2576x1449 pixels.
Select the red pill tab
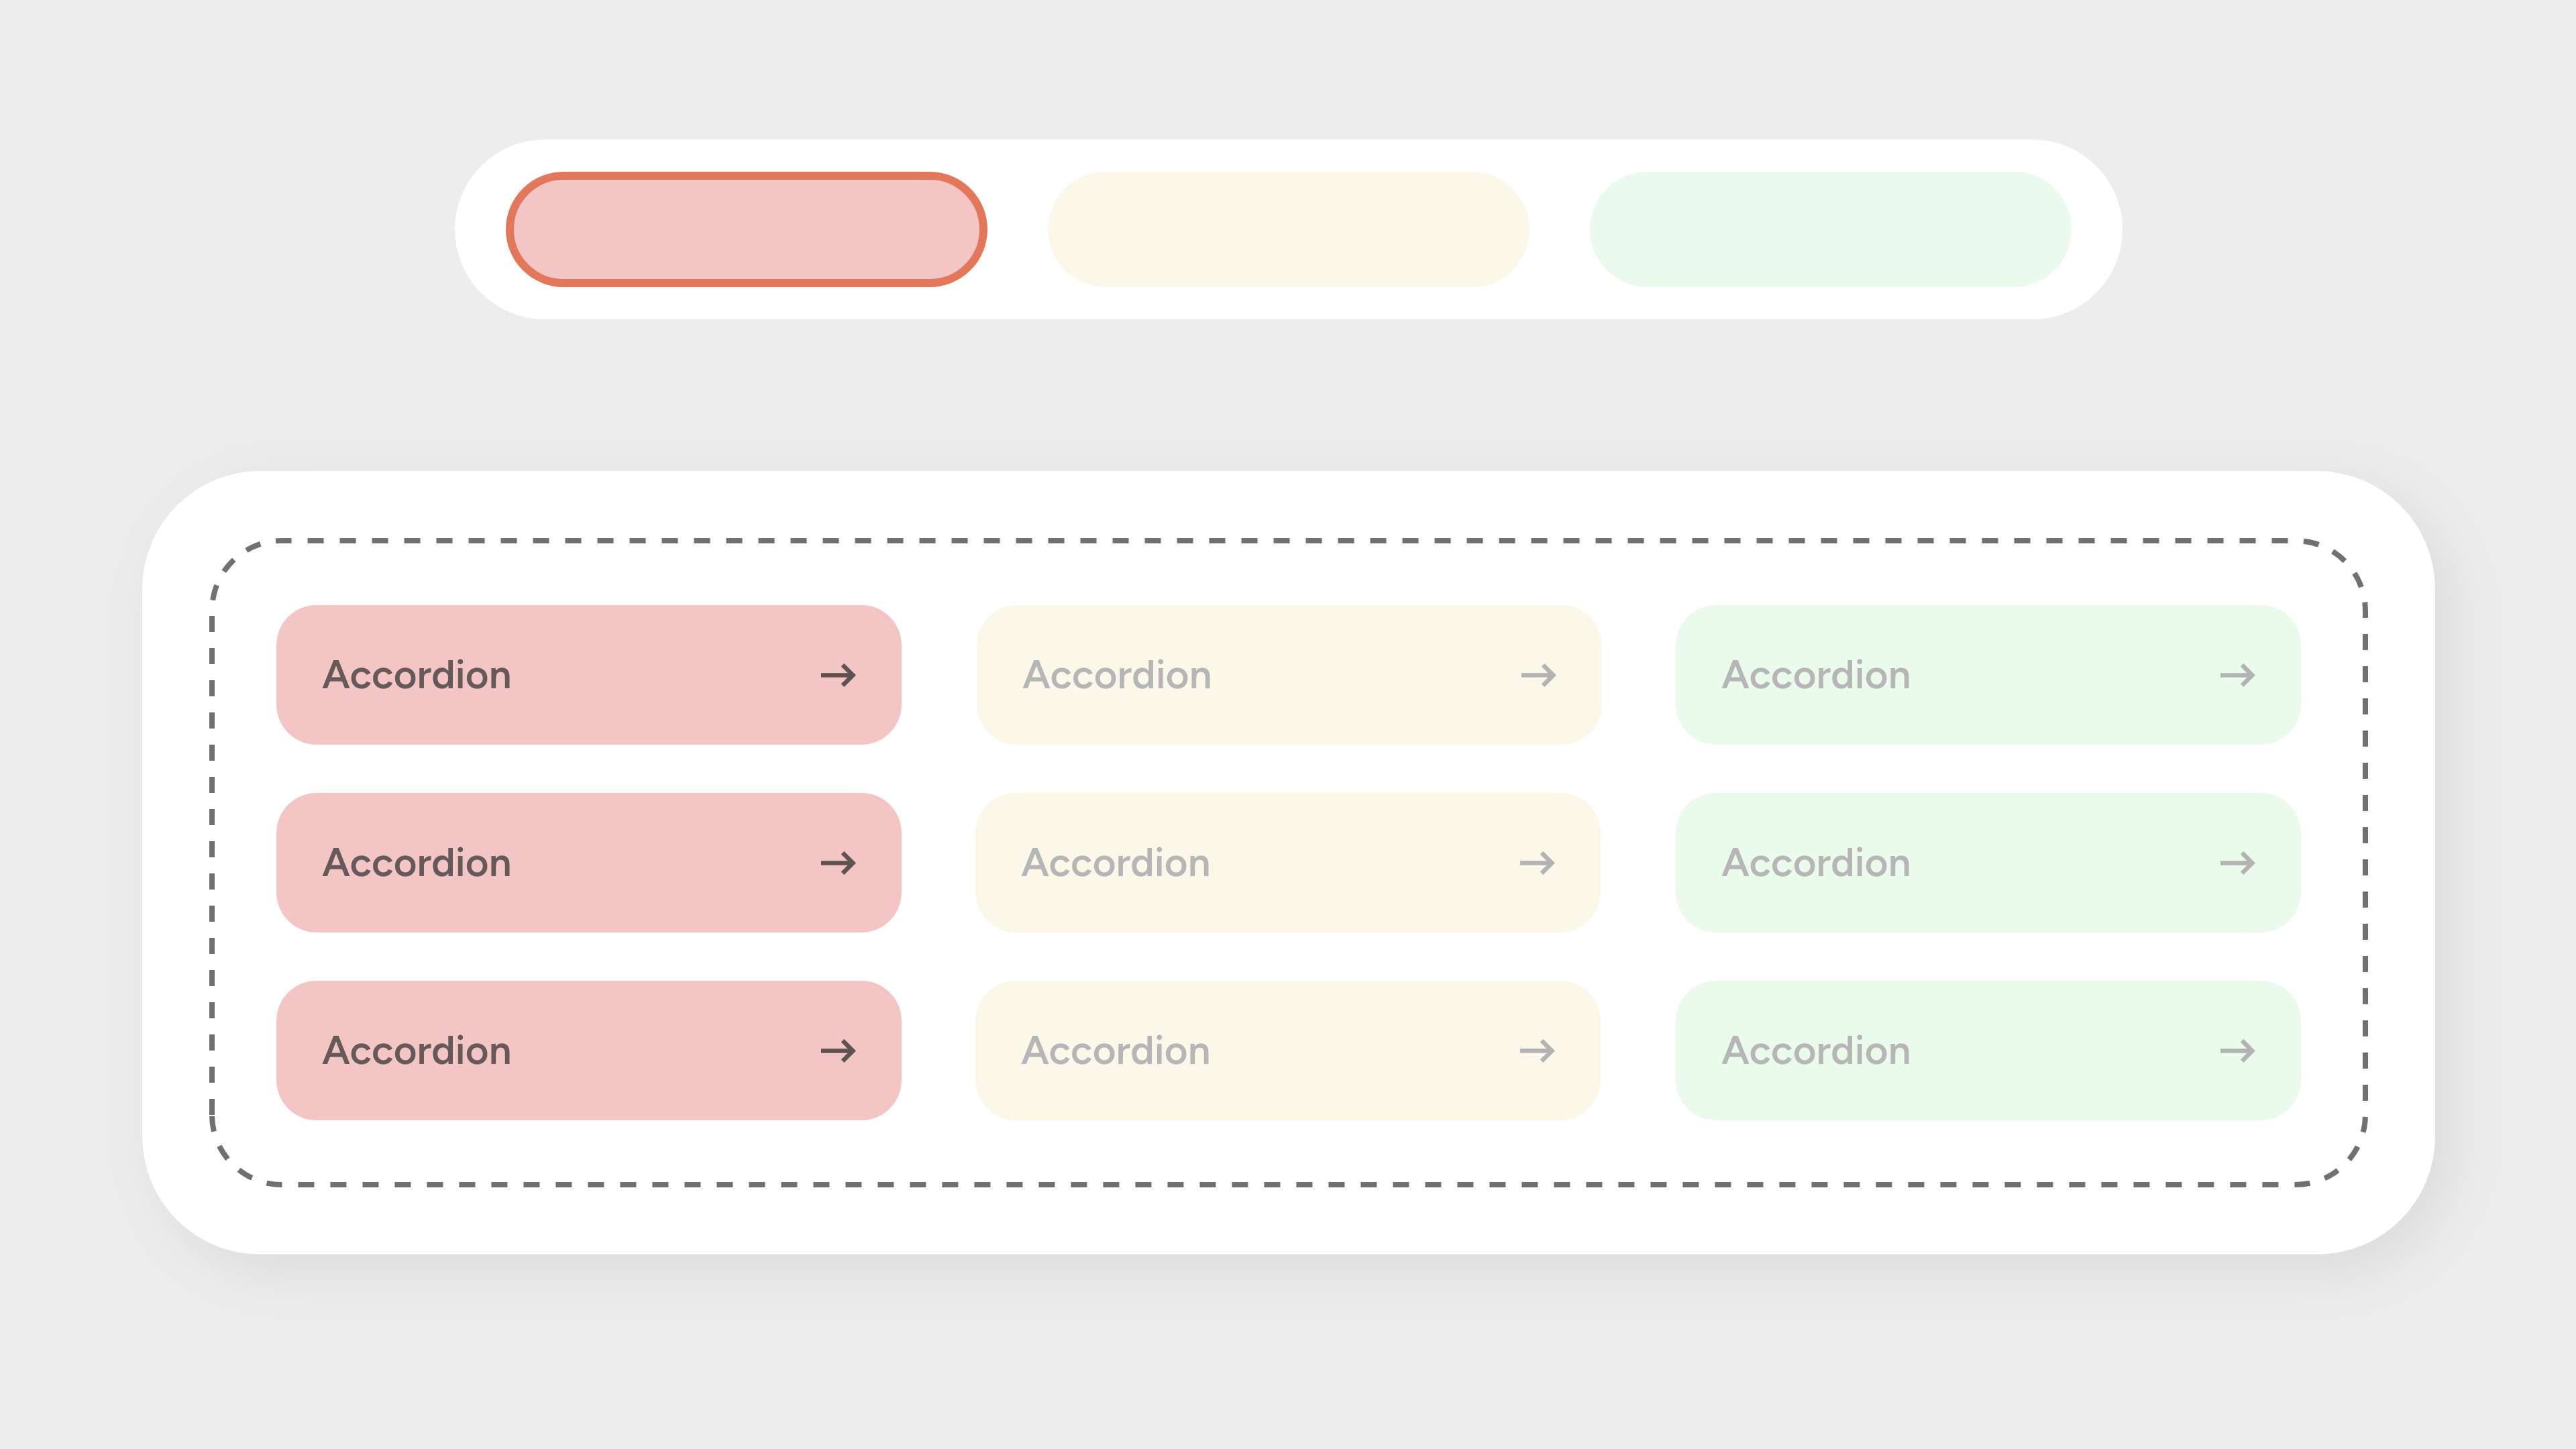[x=746, y=229]
